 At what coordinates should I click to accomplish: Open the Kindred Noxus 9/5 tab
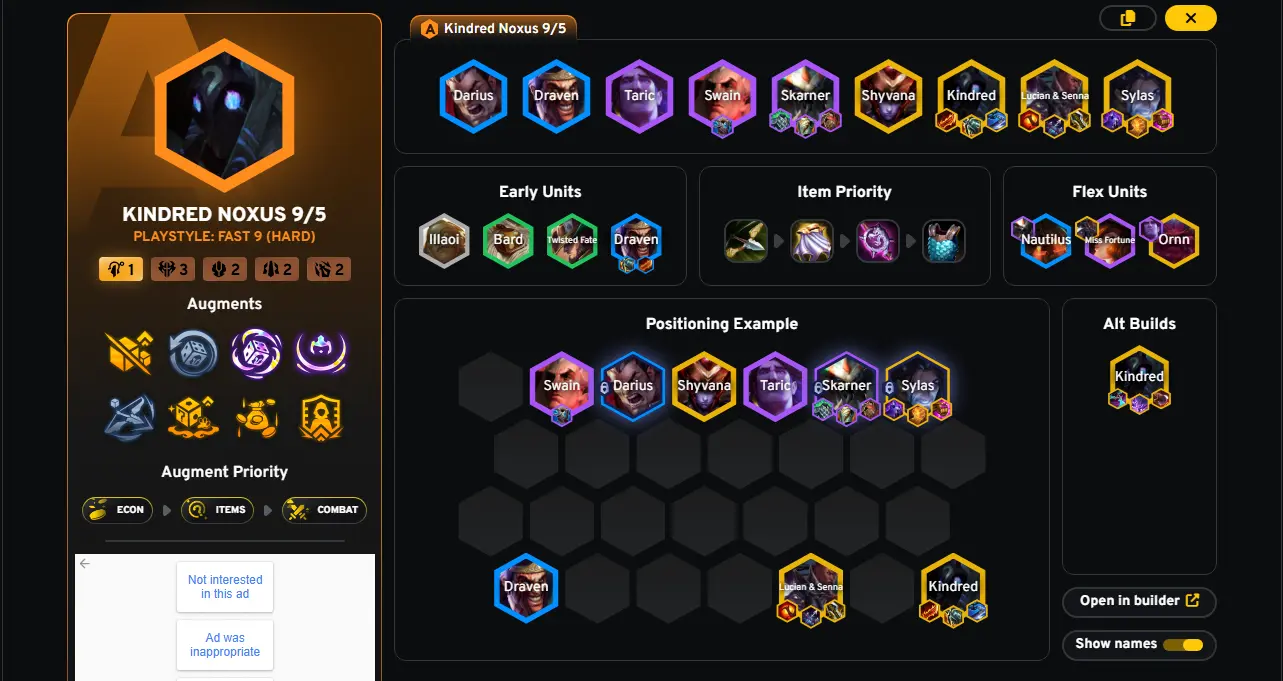494,29
